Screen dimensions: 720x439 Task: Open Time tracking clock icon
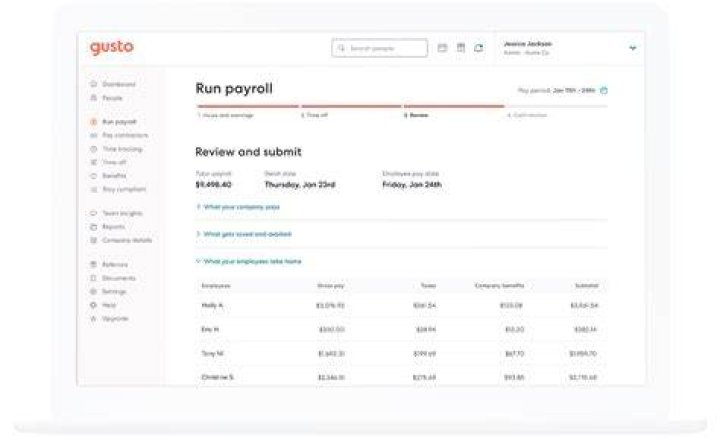click(94, 149)
